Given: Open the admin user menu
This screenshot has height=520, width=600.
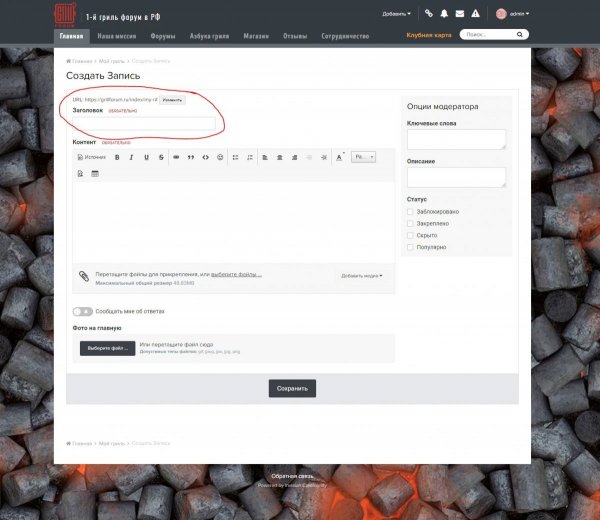Looking at the screenshot, I should point(513,14).
